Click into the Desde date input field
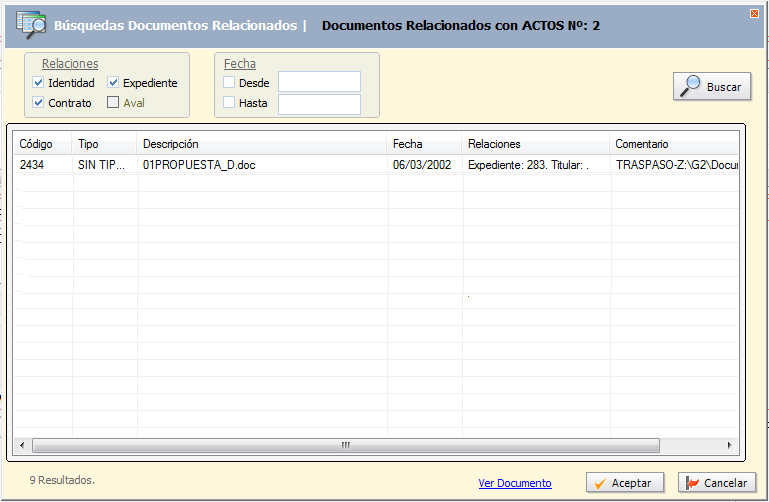Viewport: 769px width, 502px height. pyautogui.click(x=319, y=82)
